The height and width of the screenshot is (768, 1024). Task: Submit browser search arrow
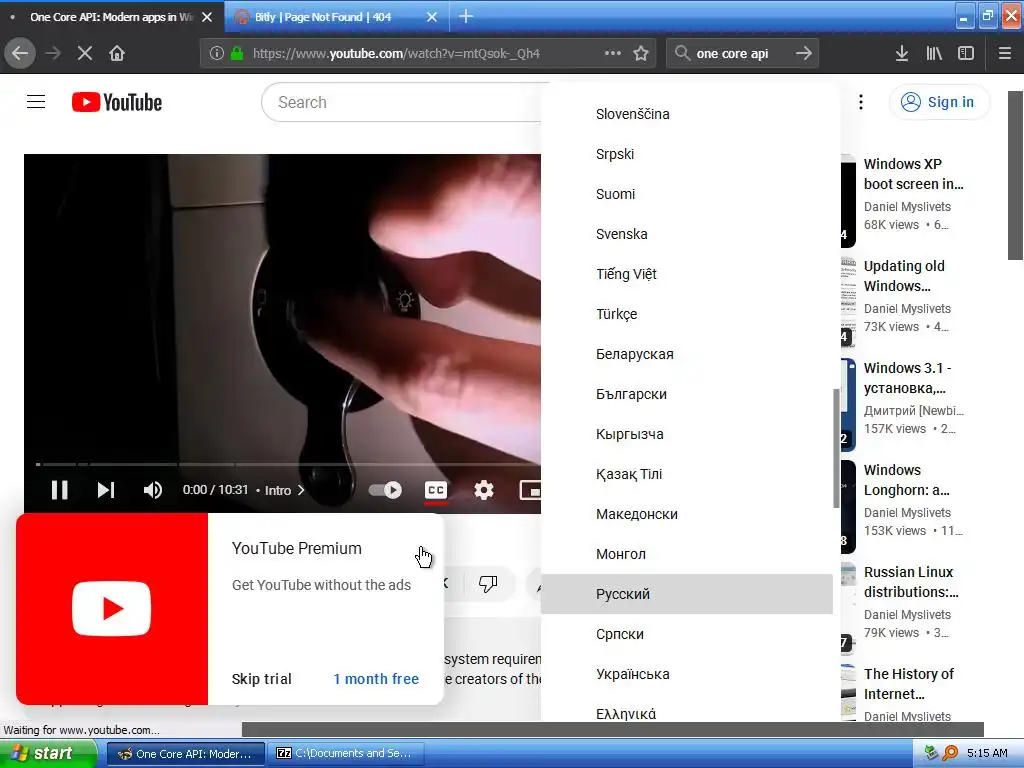click(804, 53)
